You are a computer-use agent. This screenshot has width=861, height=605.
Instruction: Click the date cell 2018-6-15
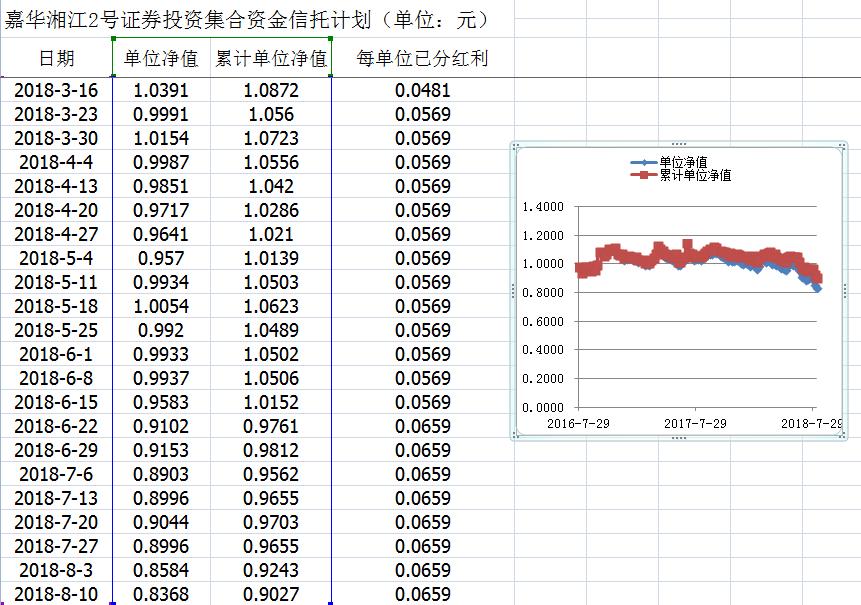point(56,402)
